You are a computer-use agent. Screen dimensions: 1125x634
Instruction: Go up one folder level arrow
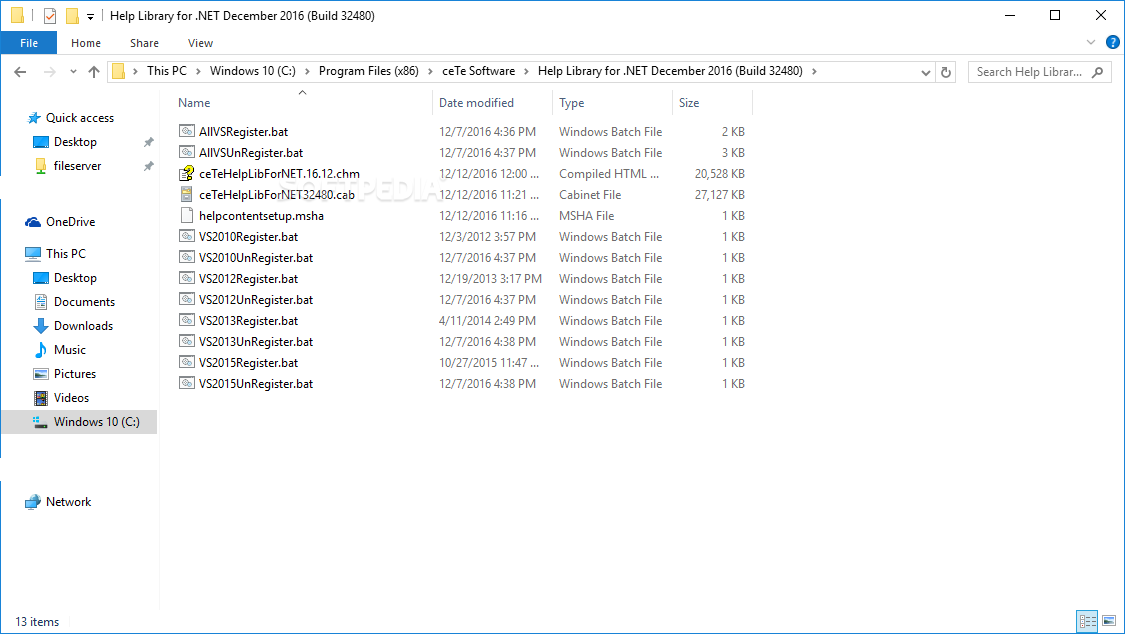[94, 72]
